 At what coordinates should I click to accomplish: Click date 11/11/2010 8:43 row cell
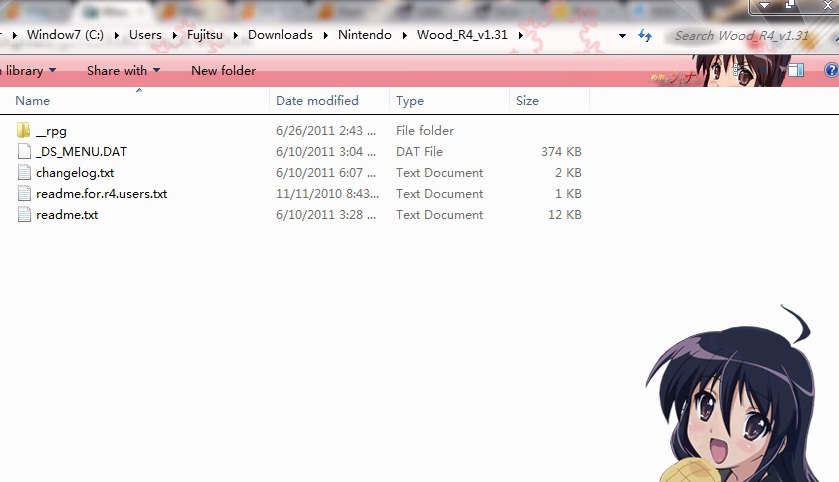click(x=327, y=194)
